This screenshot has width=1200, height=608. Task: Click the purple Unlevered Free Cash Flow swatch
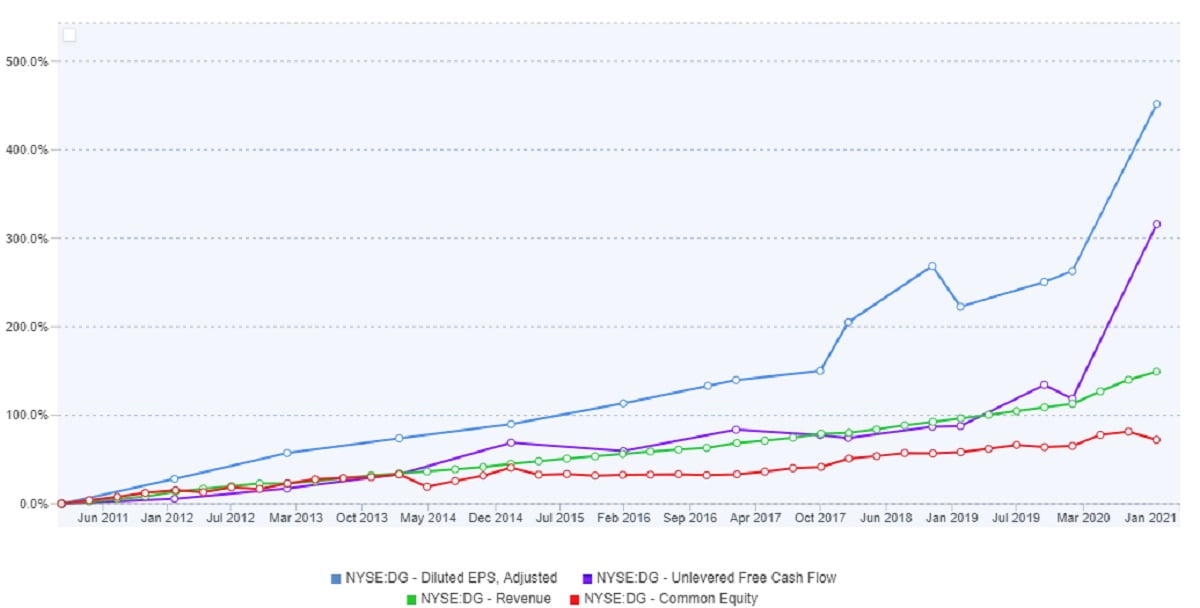[x=588, y=578]
